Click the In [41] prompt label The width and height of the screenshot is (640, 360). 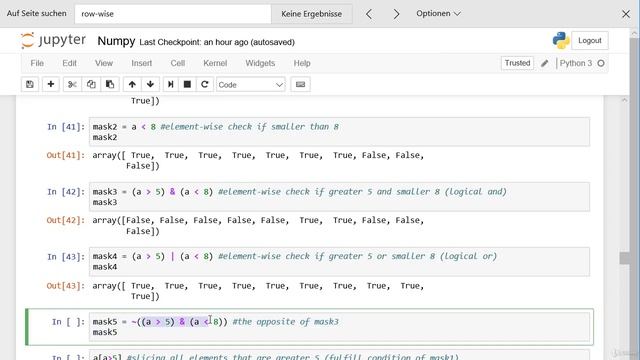(66, 127)
